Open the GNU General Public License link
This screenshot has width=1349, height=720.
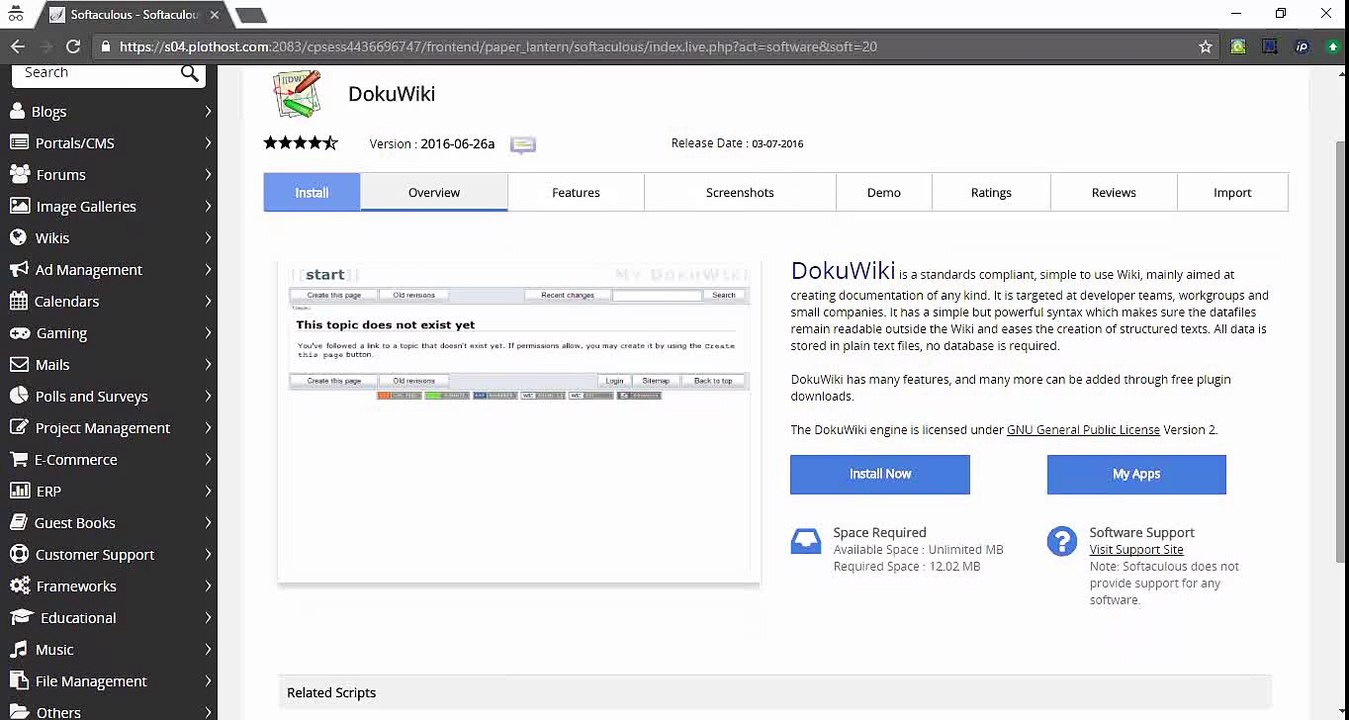point(1083,430)
